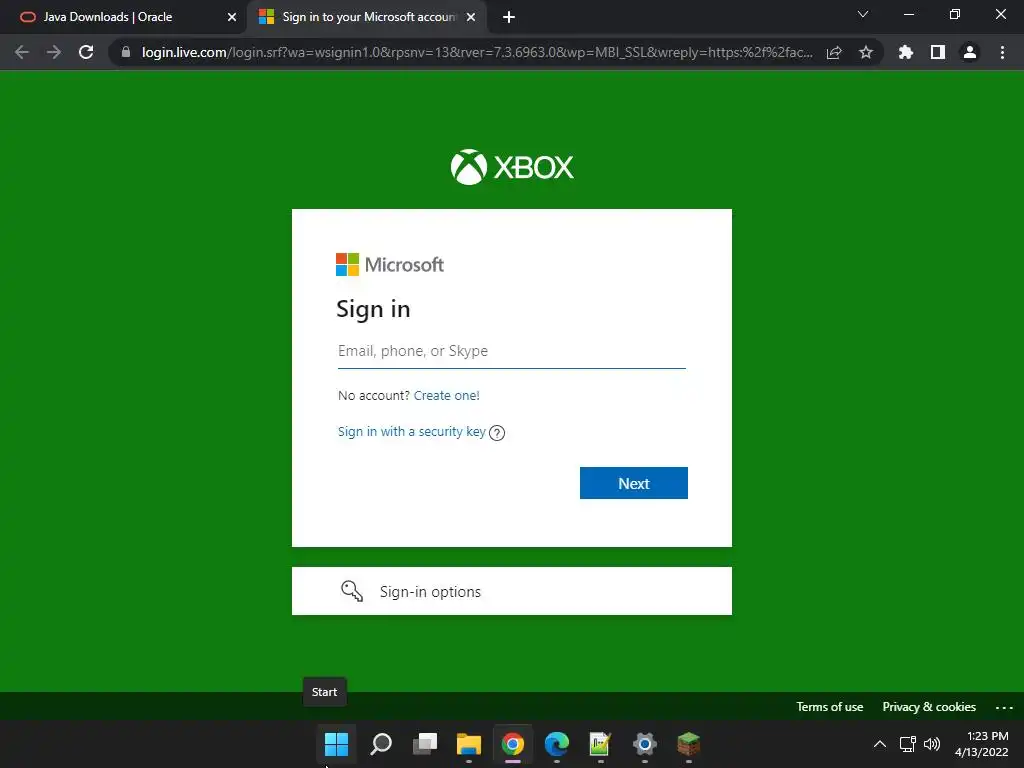The image size is (1024, 768).
Task: Click the Next button
Action: point(633,483)
